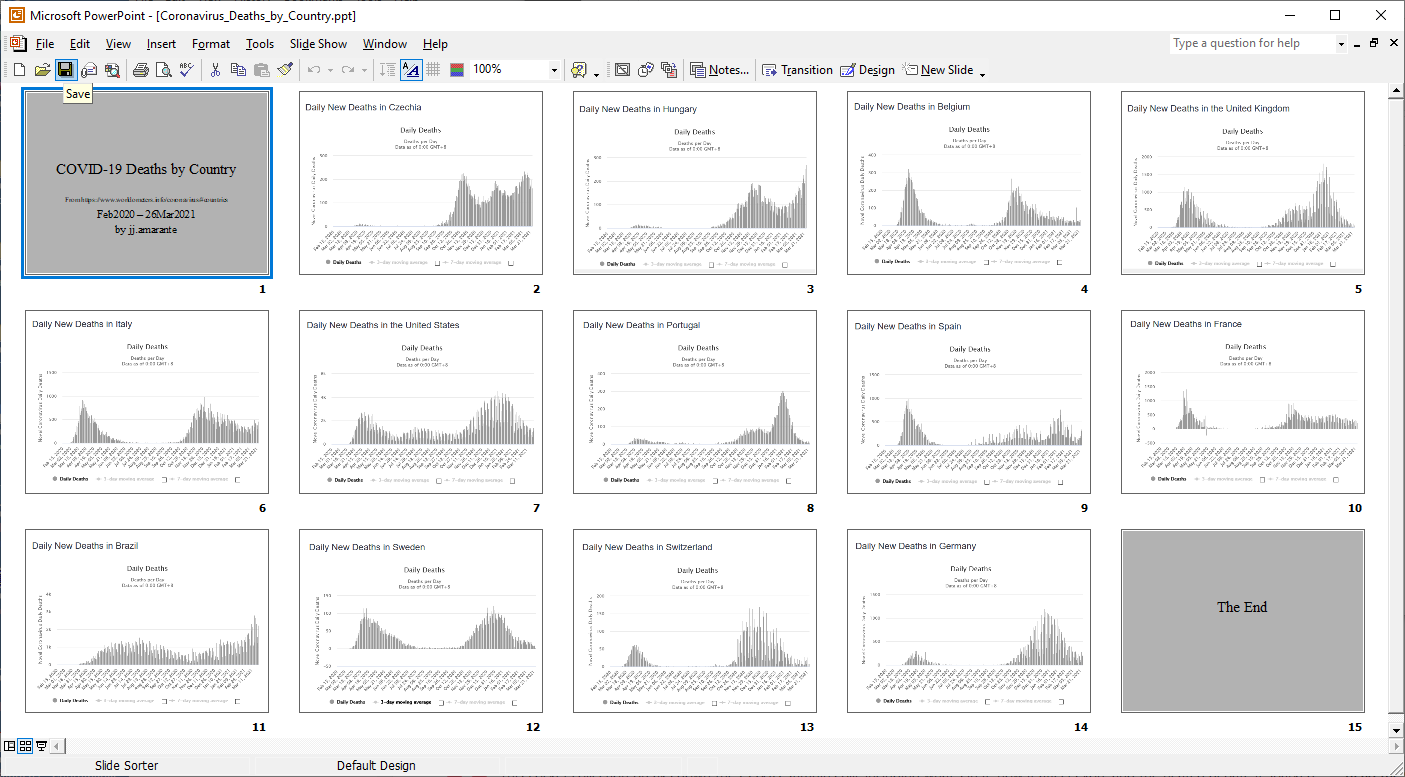This screenshot has width=1405, height=777.
Task: Click the Print icon
Action: (x=141, y=70)
